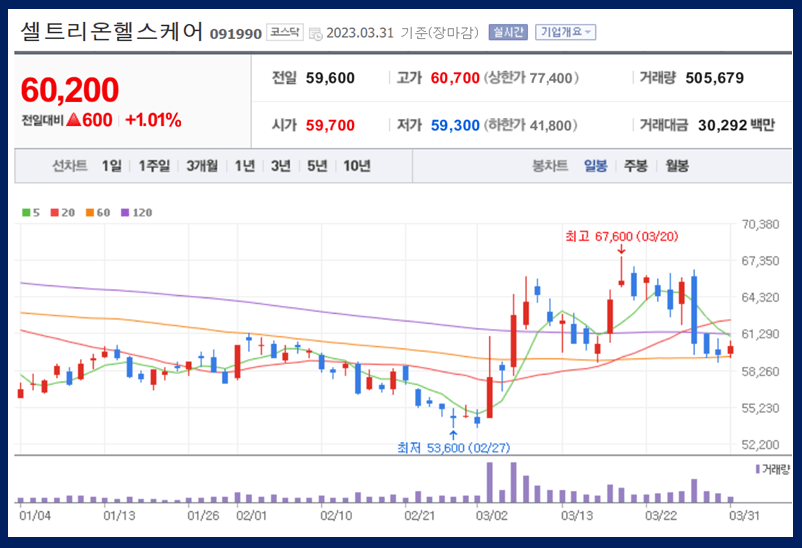Click the 70,380 price axis label
The width and height of the screenshot is (802, 548).
coord(761,224)
